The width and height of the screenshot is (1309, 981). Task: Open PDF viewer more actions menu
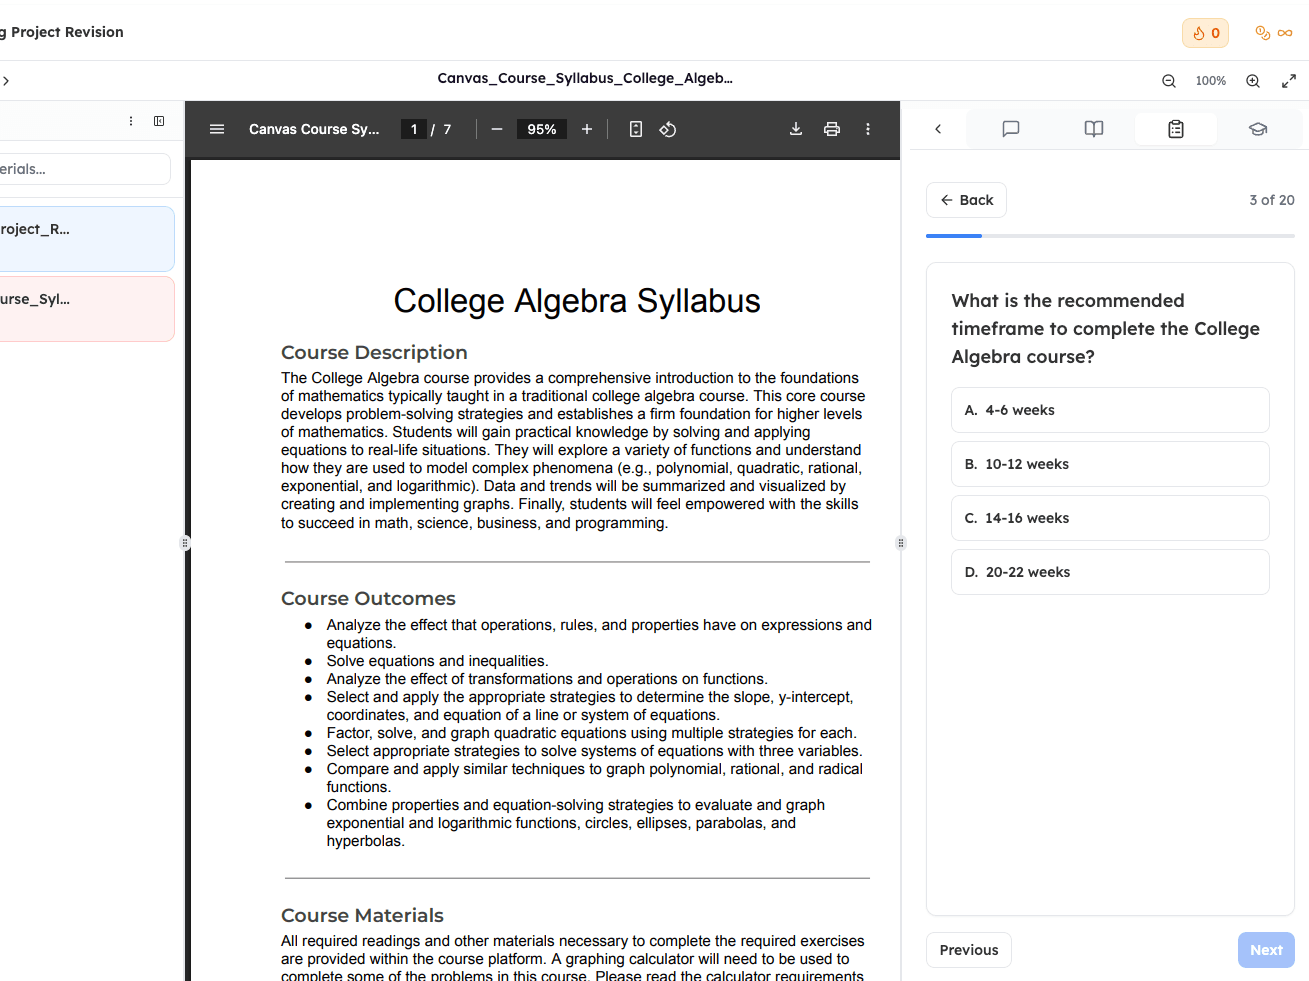click(868, 129)
